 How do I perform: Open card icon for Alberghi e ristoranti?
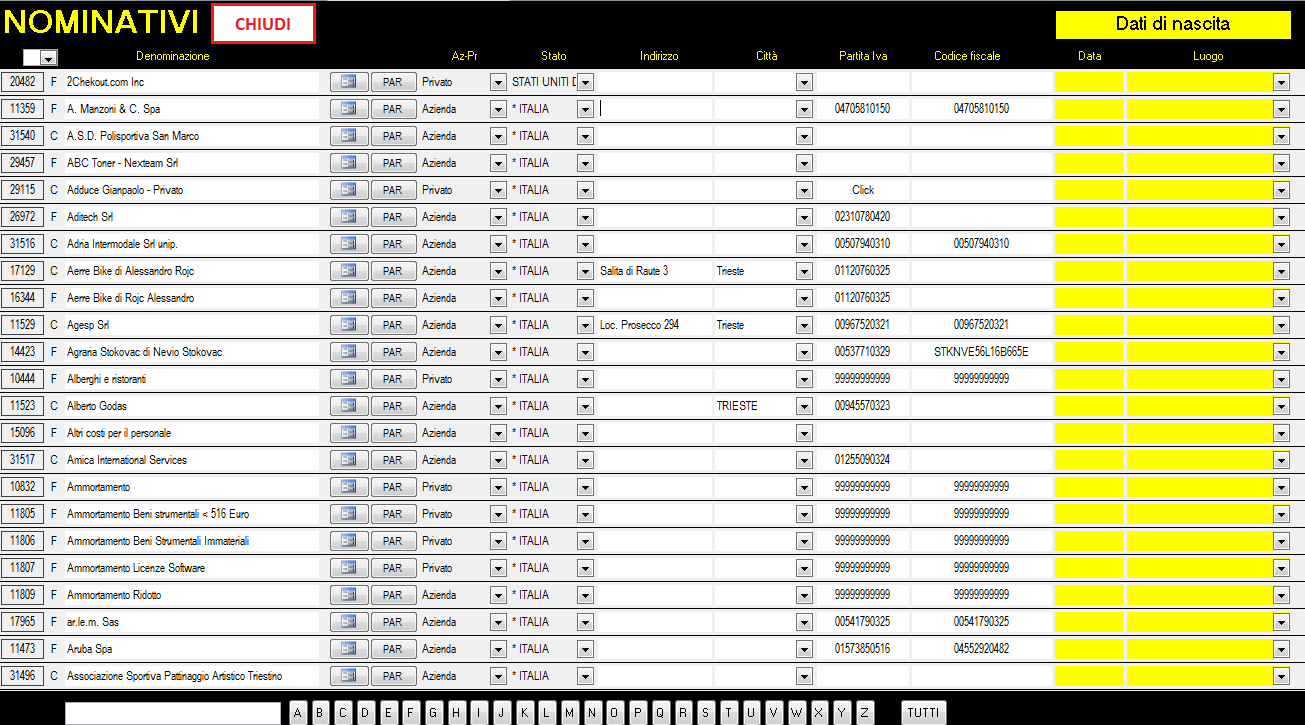pyautogui.click(x=349, y=379)
